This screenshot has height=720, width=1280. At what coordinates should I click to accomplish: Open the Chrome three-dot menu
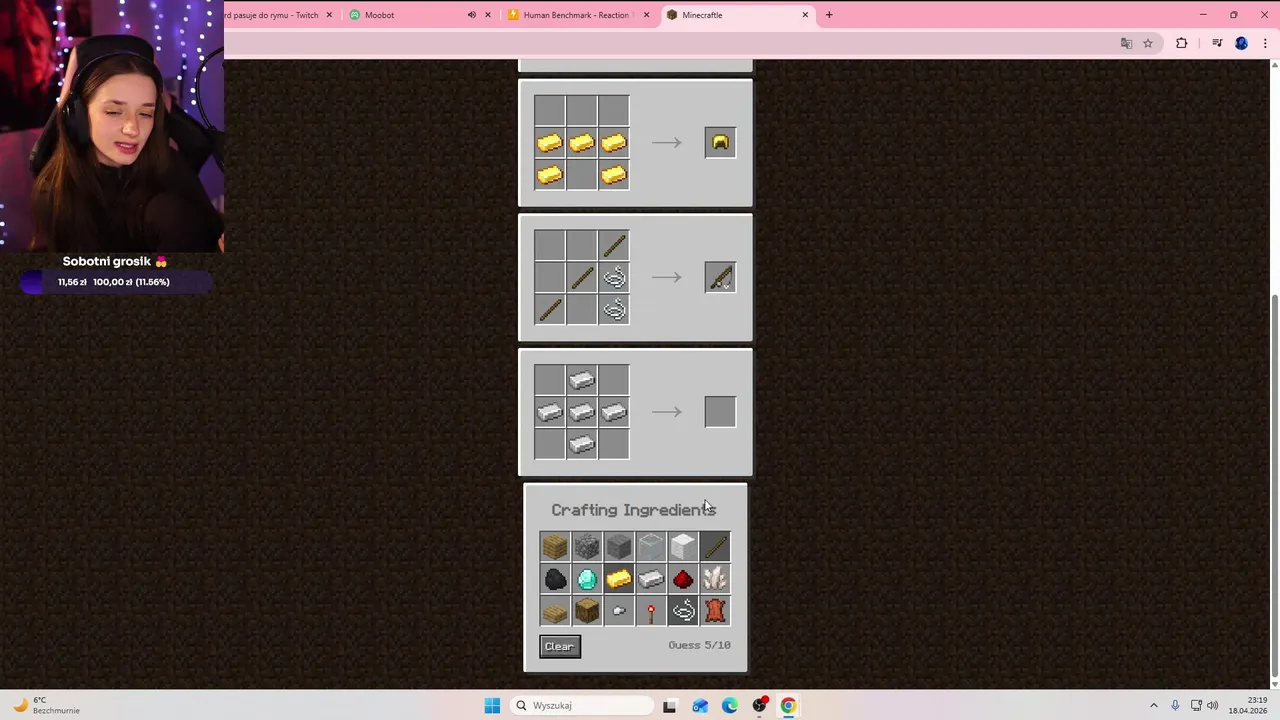click(x=1265, y=43)
